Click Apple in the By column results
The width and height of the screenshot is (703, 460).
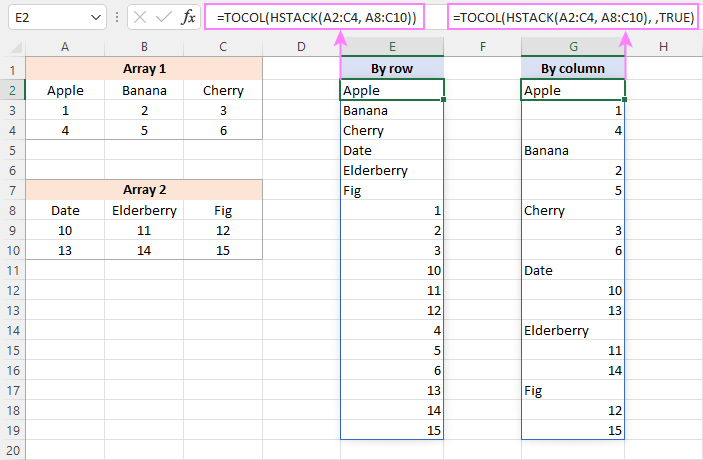[x=573, y=90]
